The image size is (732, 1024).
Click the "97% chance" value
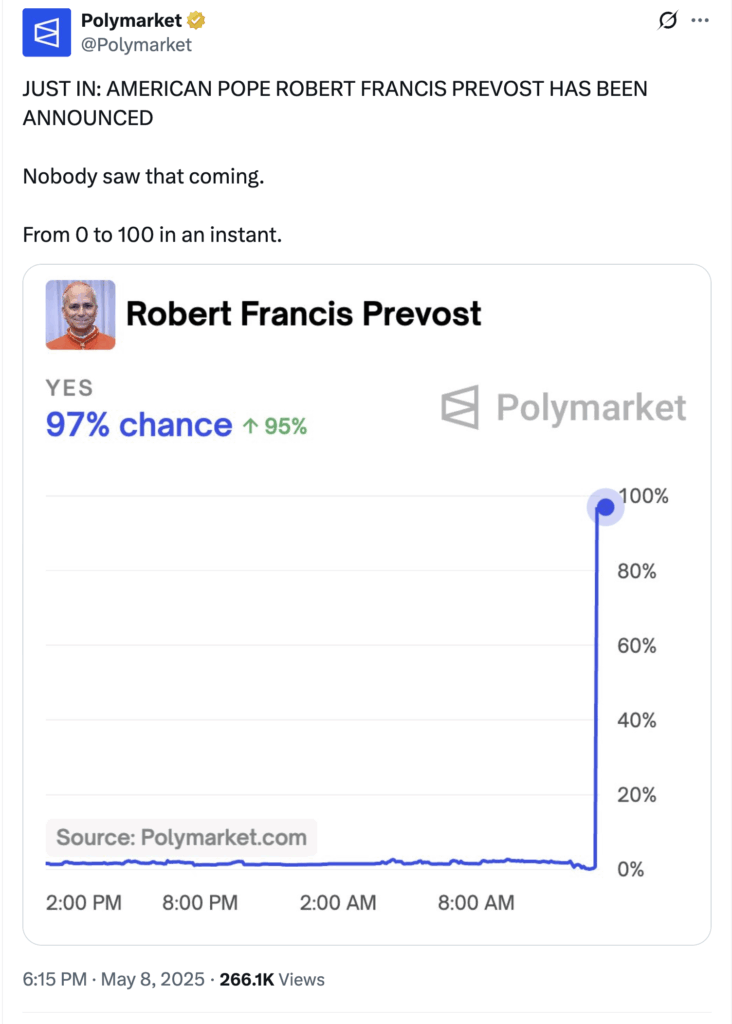tap(139, 425)
